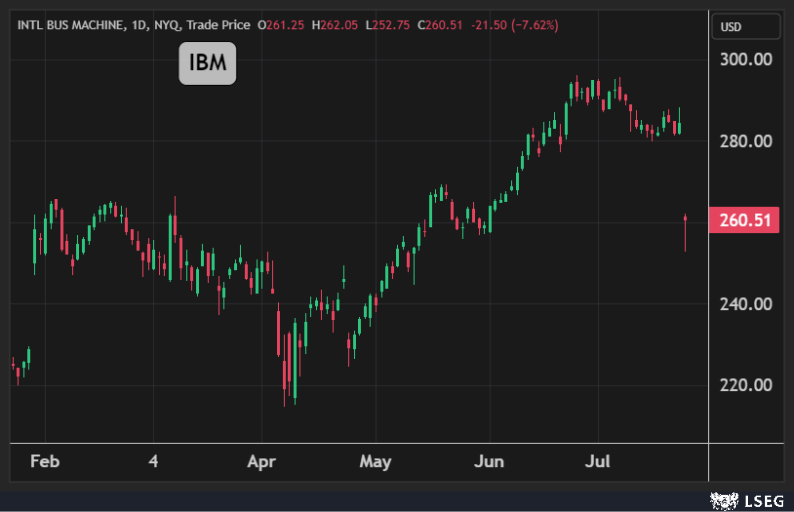Click the 300.00 price axis label

746,59
